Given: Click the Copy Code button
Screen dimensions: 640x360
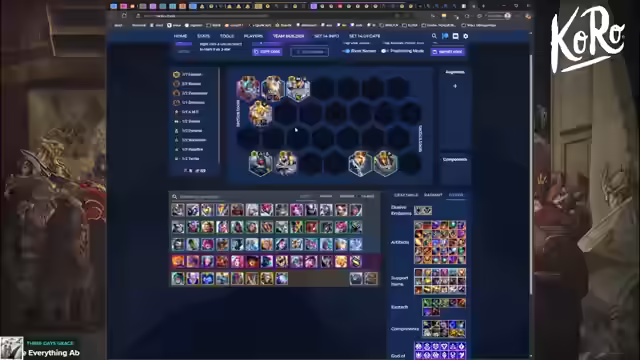Looking at the screenshot, I should point(267,52).
